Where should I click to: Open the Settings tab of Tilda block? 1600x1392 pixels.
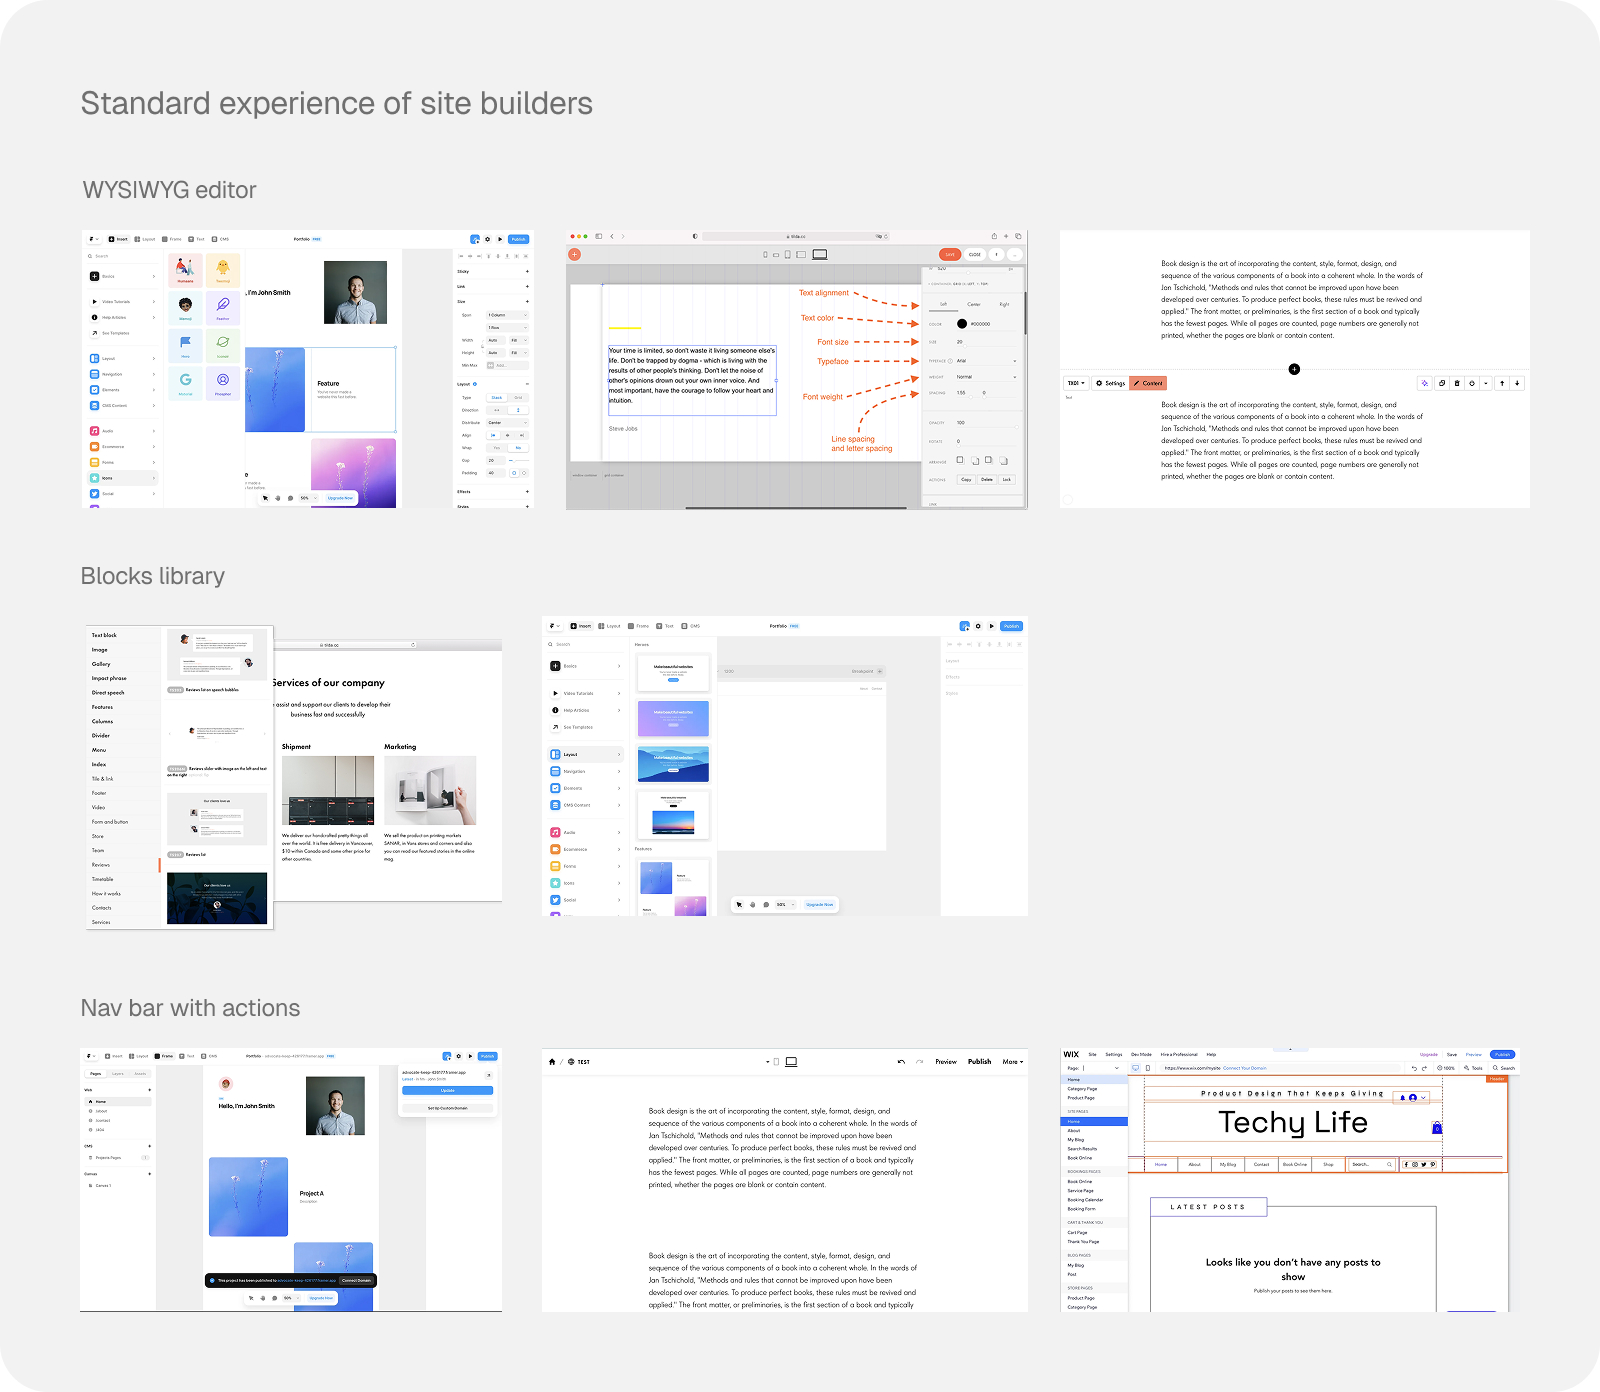click(1110, 383)
